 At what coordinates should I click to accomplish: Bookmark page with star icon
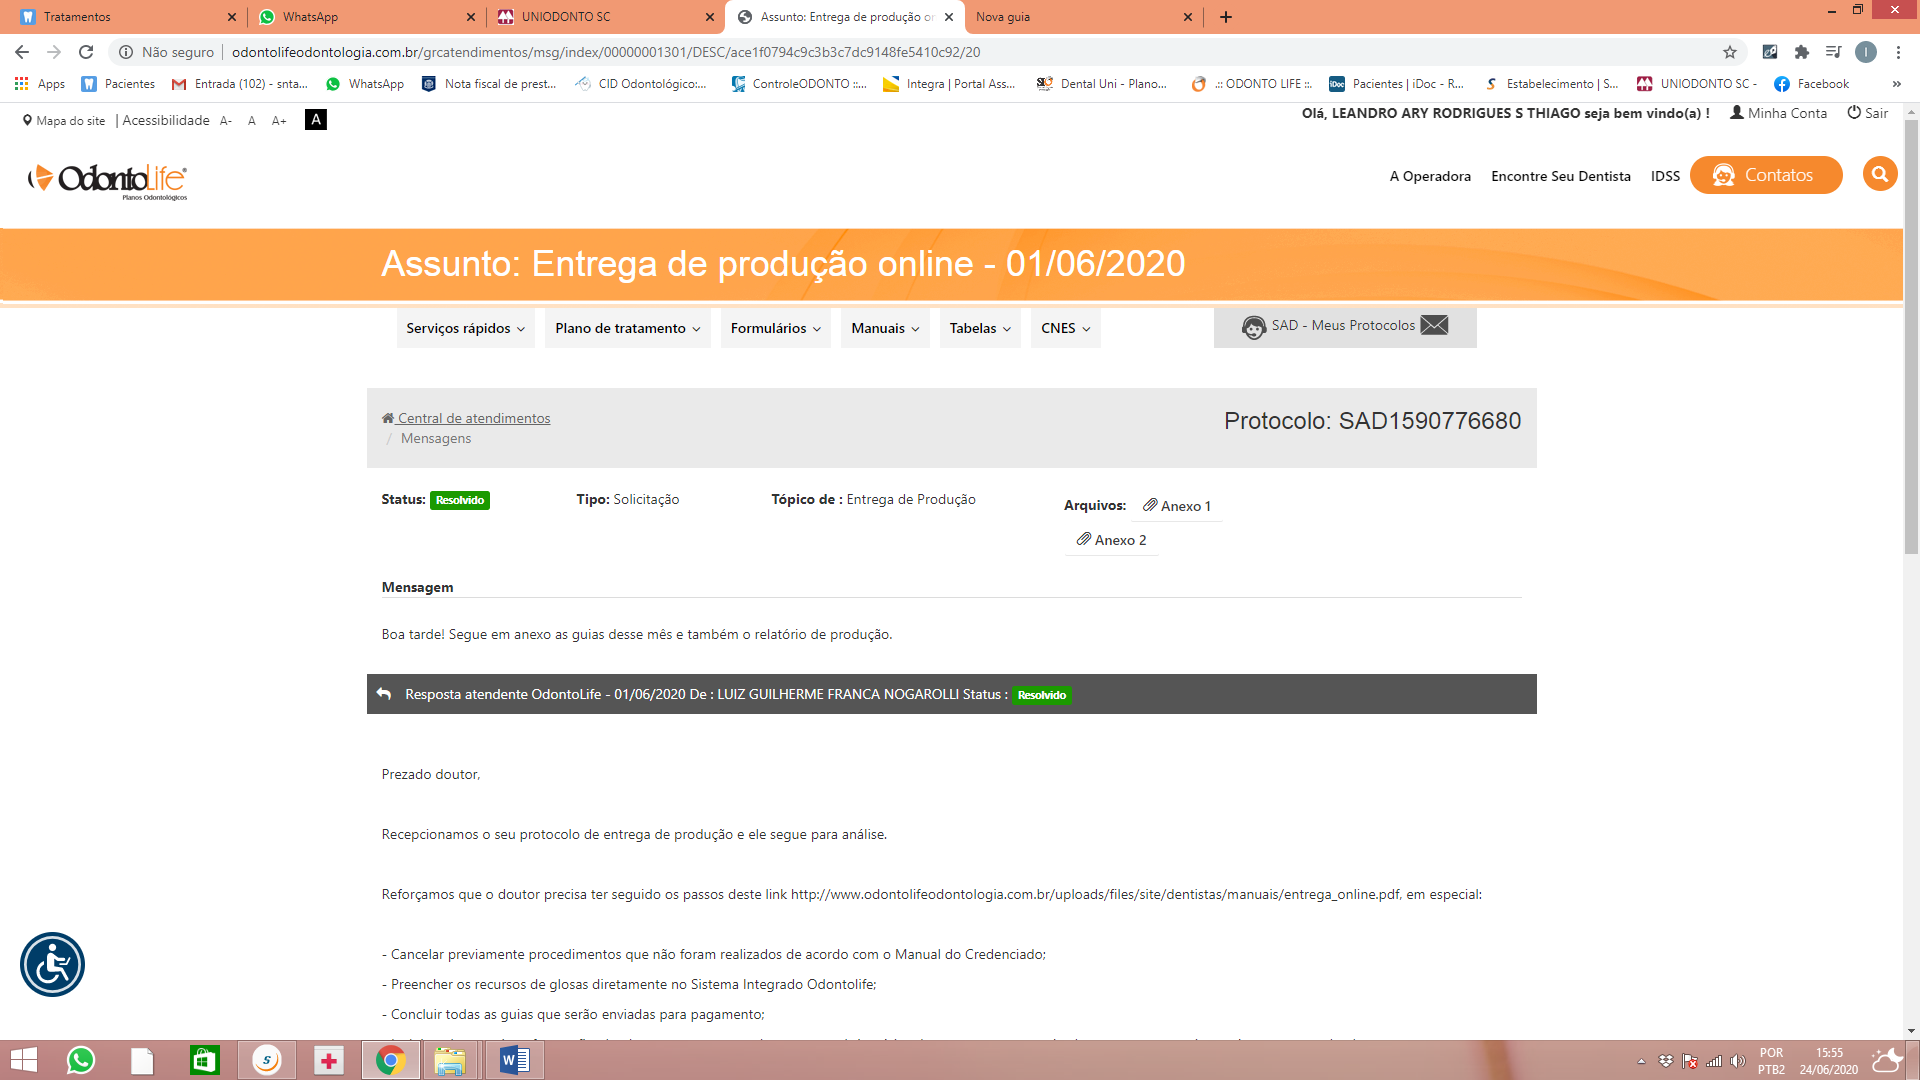(1730, 52)
